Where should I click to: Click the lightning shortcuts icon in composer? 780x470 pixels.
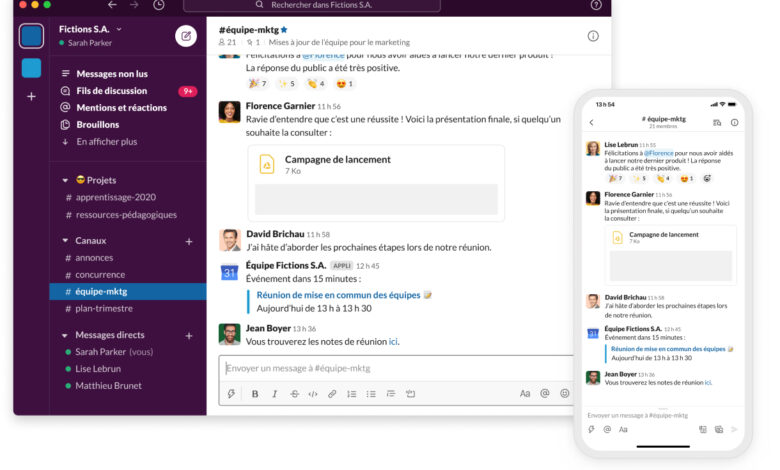[x=231, y=394]
